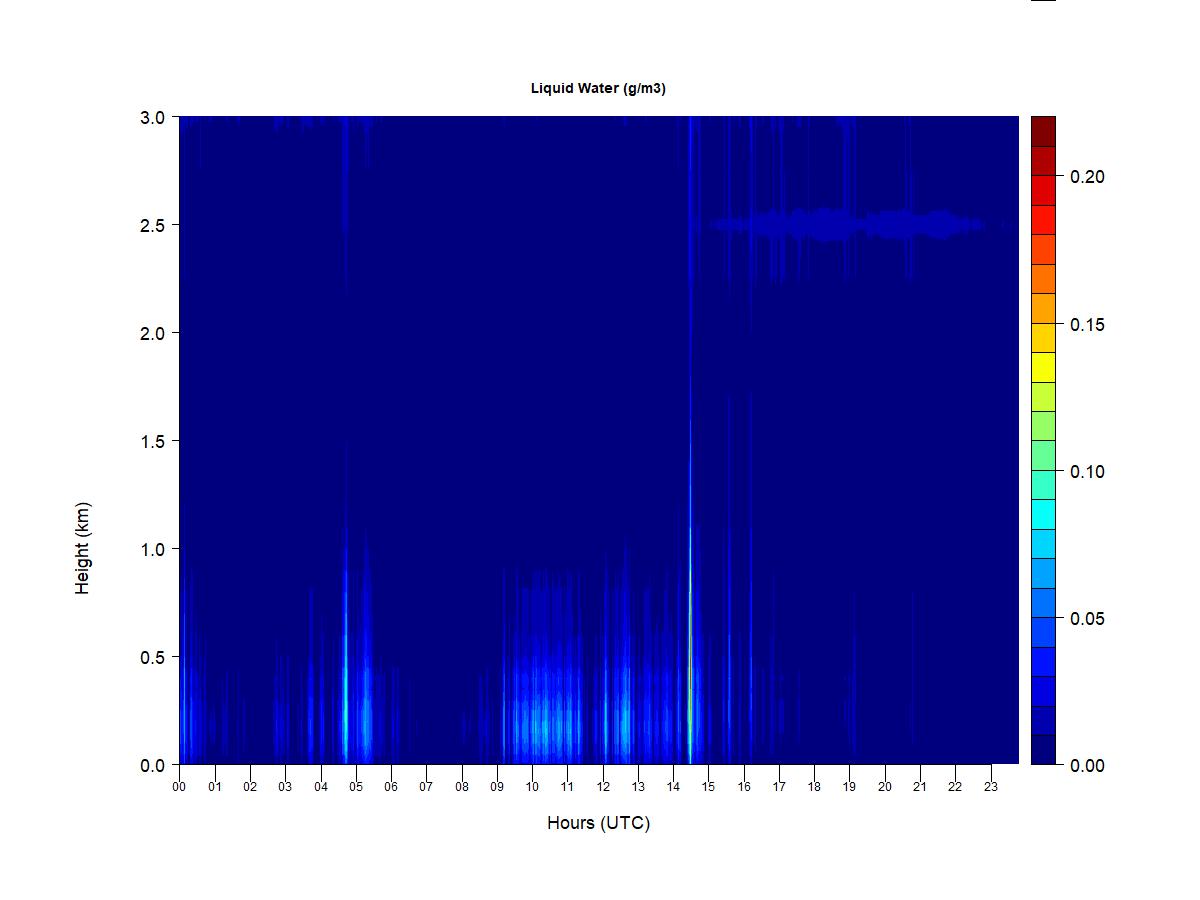The width and height of the screenshot is (1200, 900).
Task: Select the 15 hour tick label
Action: pos(708,786)
